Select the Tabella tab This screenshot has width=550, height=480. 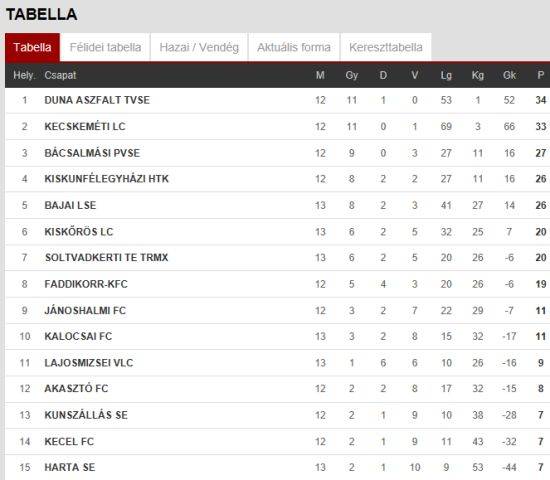click(x=32, y=47)
